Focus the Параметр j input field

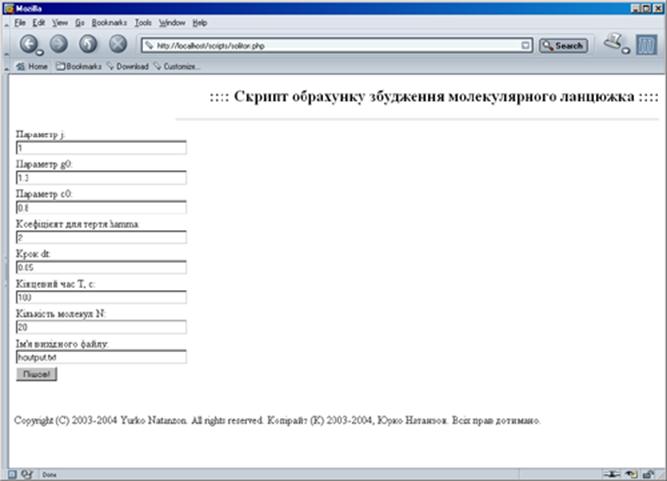point(101,148)
